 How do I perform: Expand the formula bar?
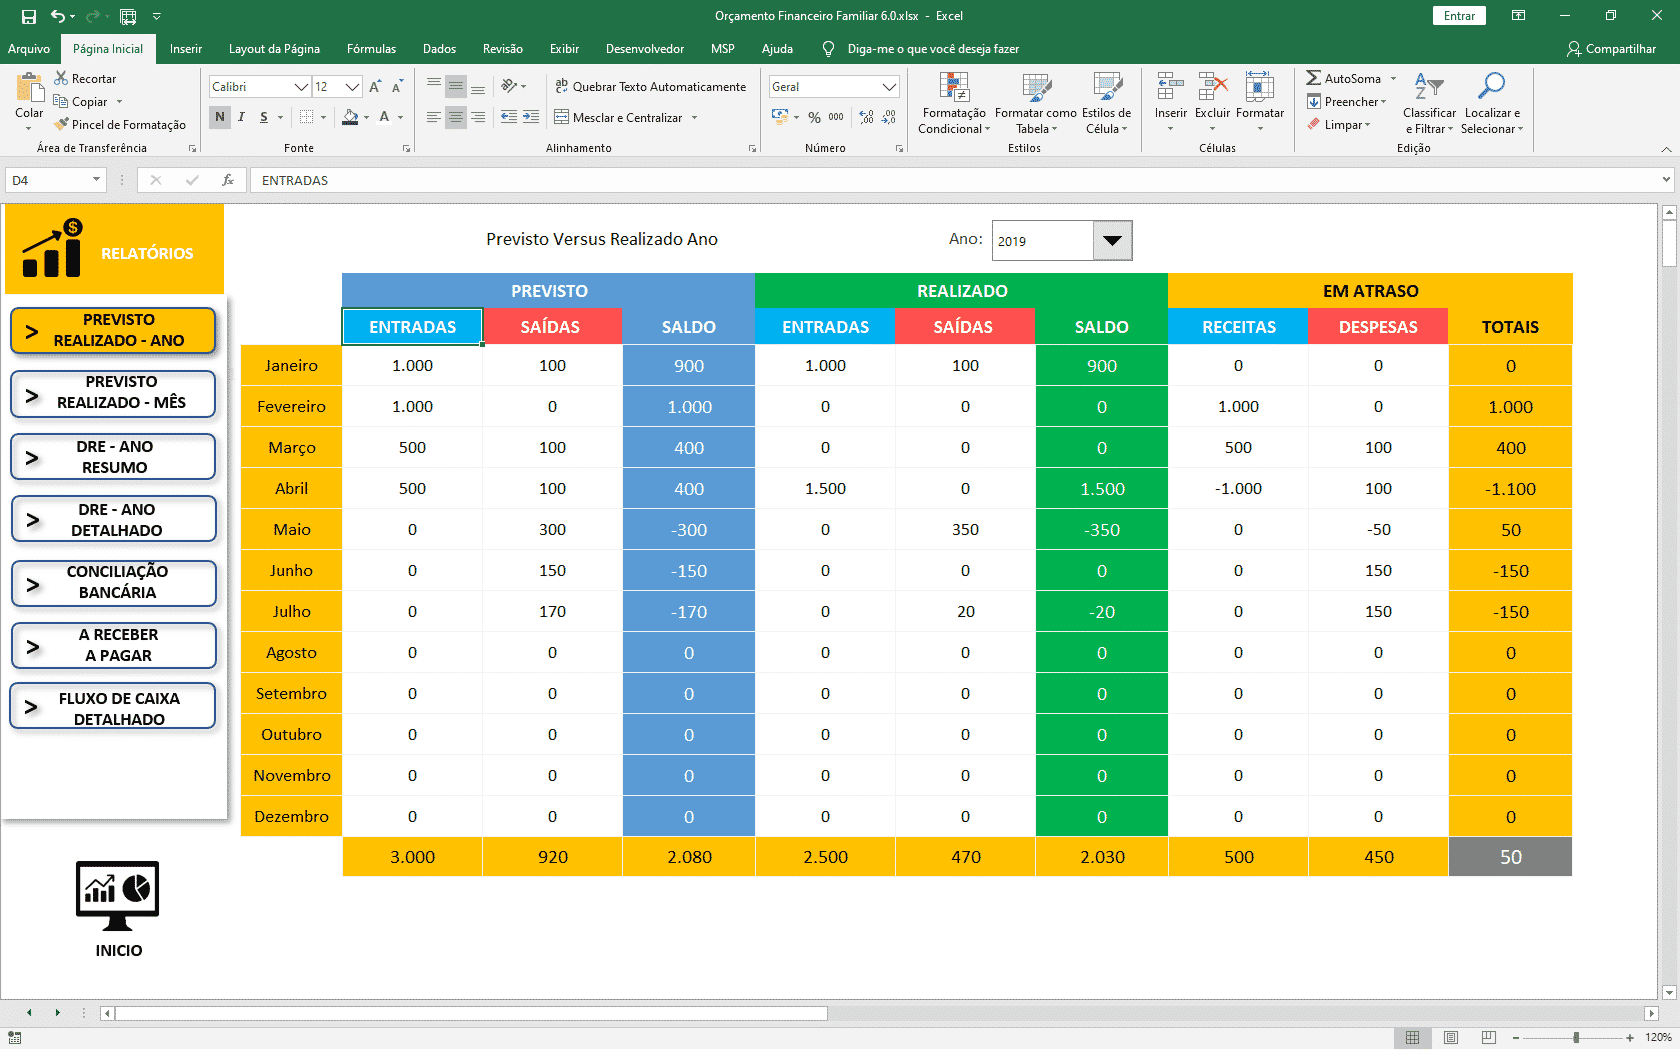1666,180
